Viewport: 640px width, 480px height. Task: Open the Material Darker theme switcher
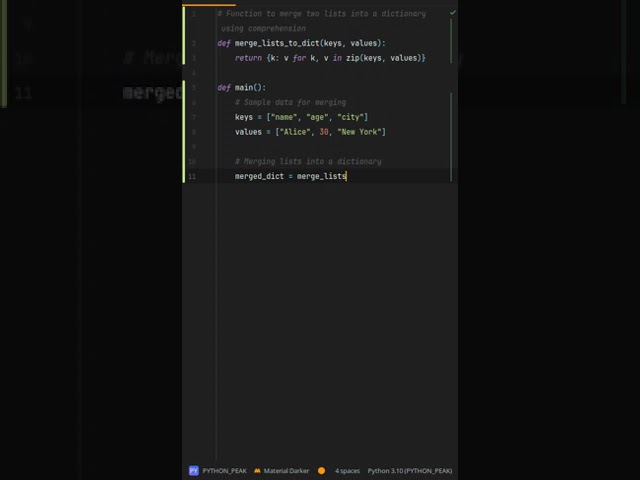tap(286, 471)
